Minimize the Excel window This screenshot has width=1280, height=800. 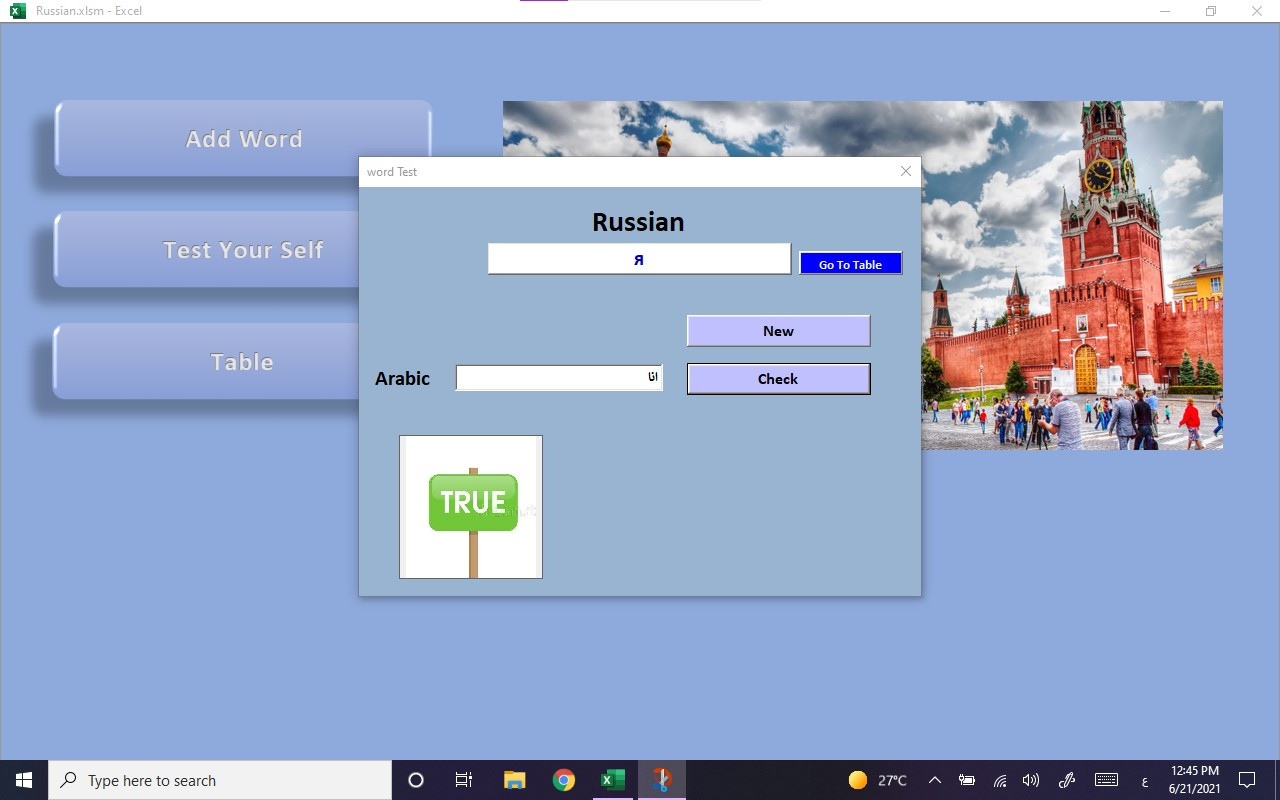point(1165,11)
